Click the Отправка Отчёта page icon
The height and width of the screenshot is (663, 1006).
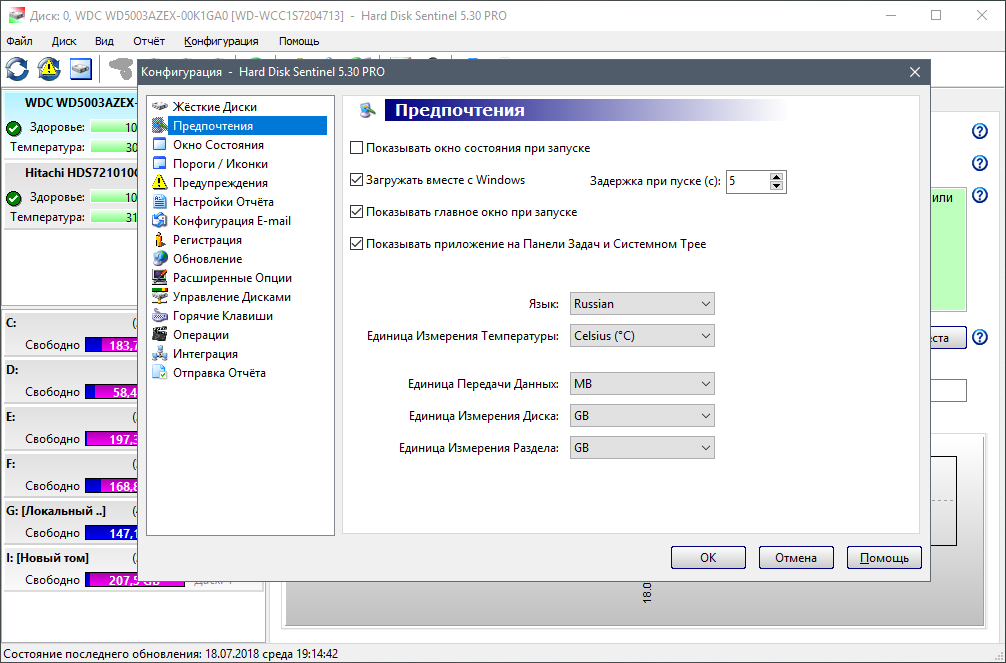(x=160, y=373)
